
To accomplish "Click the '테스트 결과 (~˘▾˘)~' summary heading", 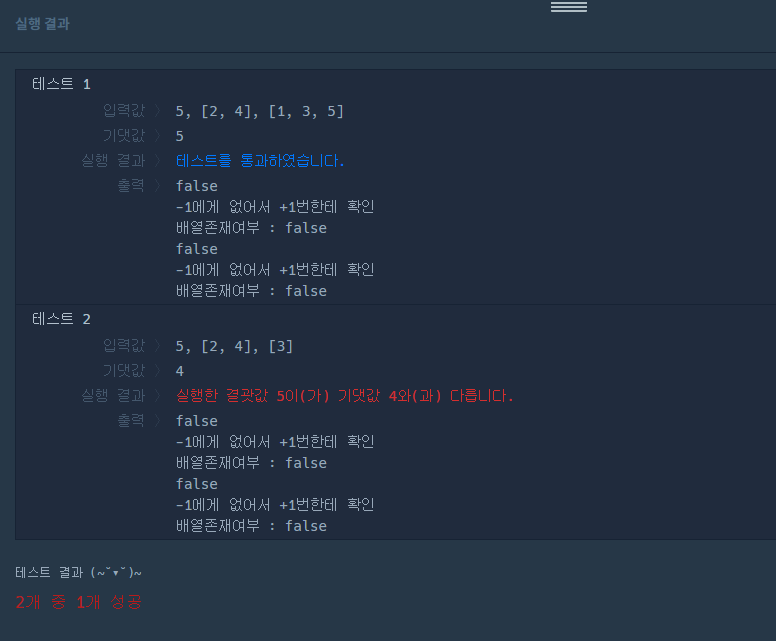I will point(78,573).
